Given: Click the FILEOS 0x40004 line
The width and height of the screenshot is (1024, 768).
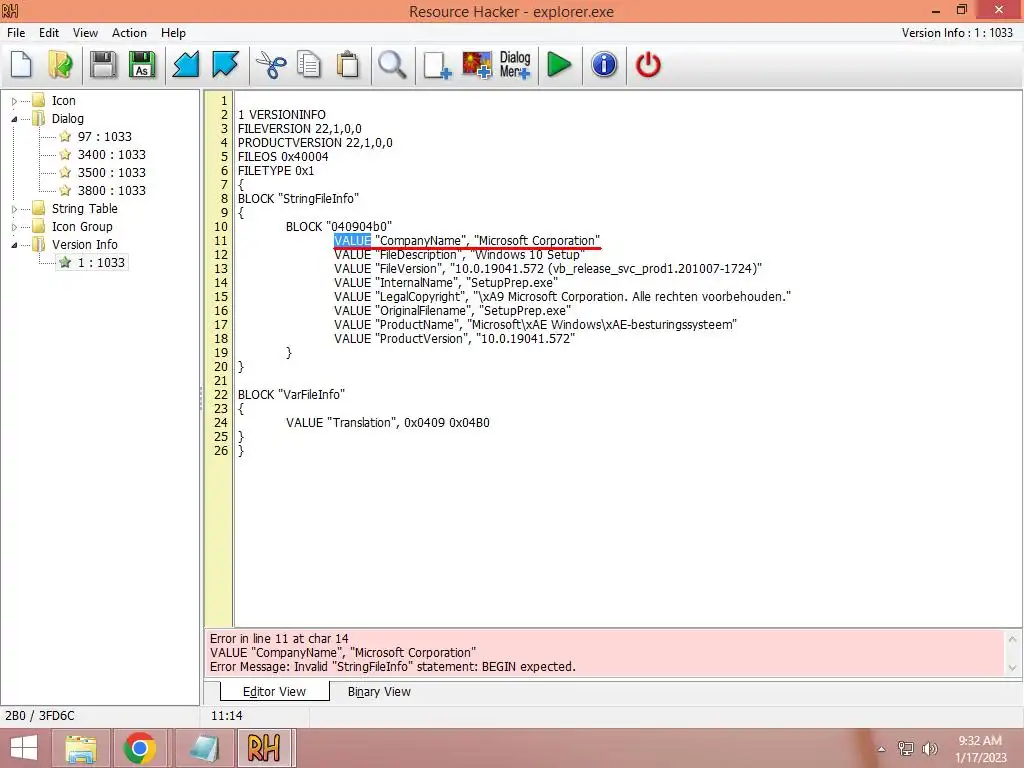Looking at the screenshot, I should (x=283, y=157).
